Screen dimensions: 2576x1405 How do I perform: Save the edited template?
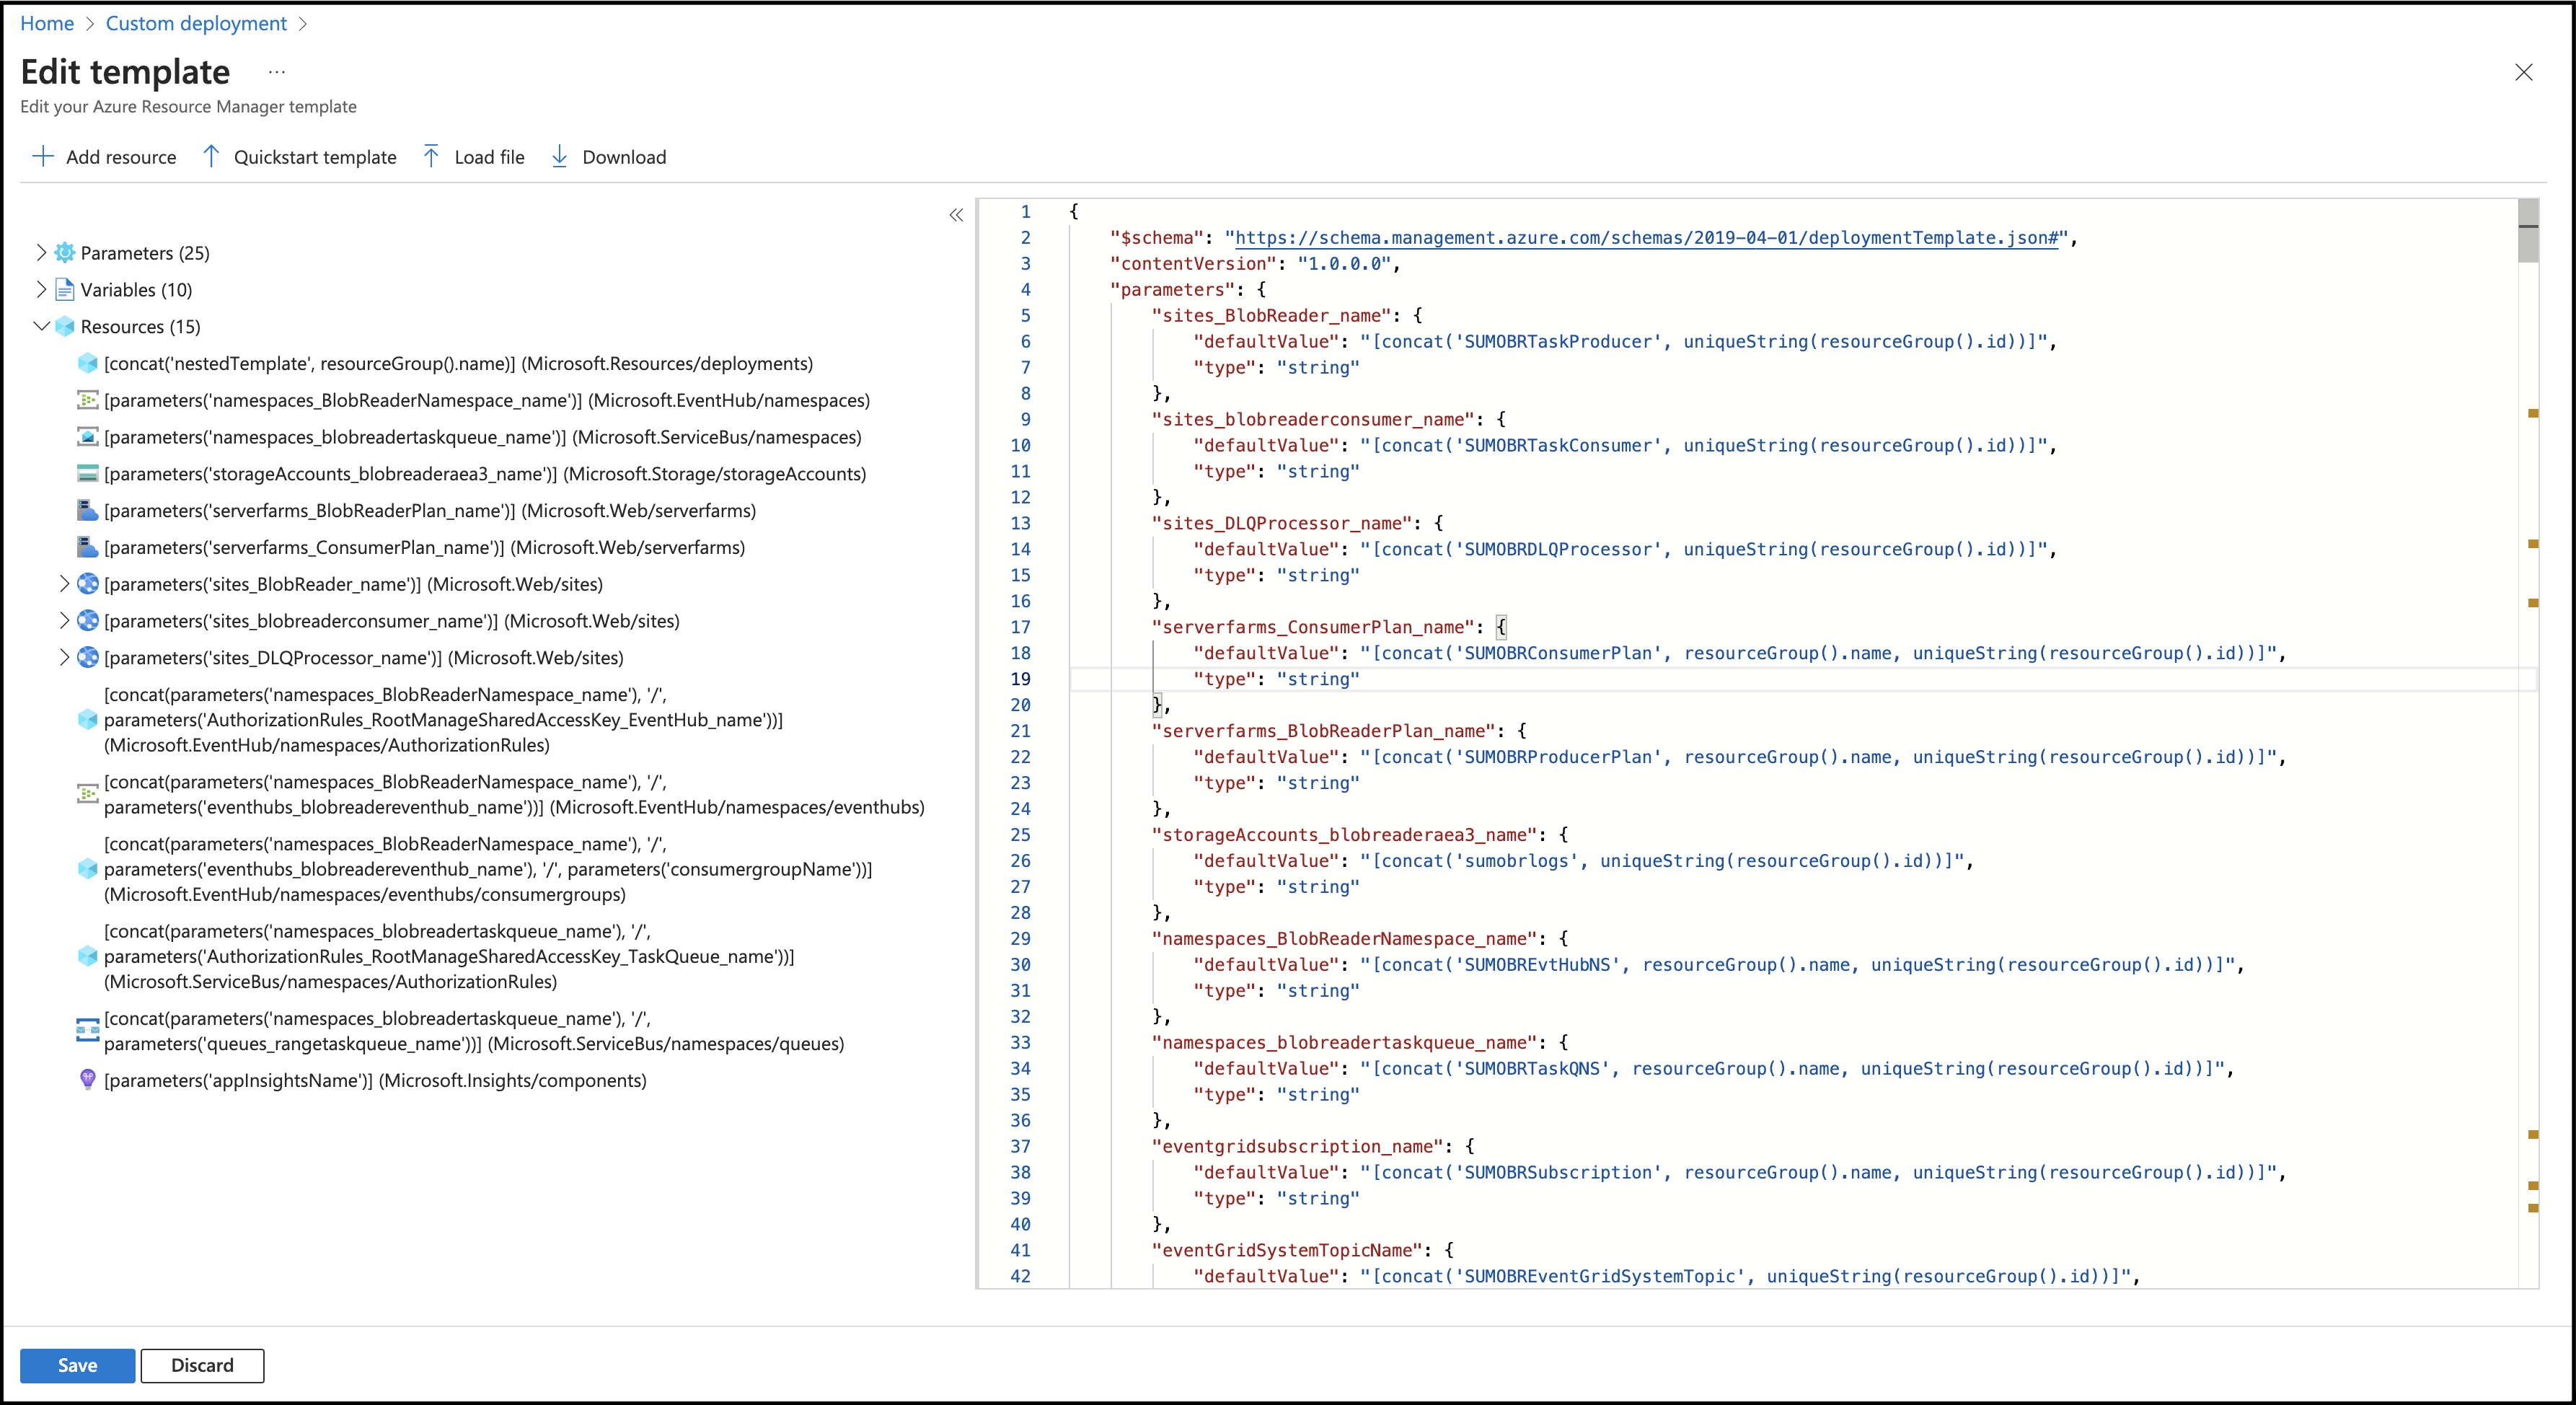click(x=77, y=1365)
